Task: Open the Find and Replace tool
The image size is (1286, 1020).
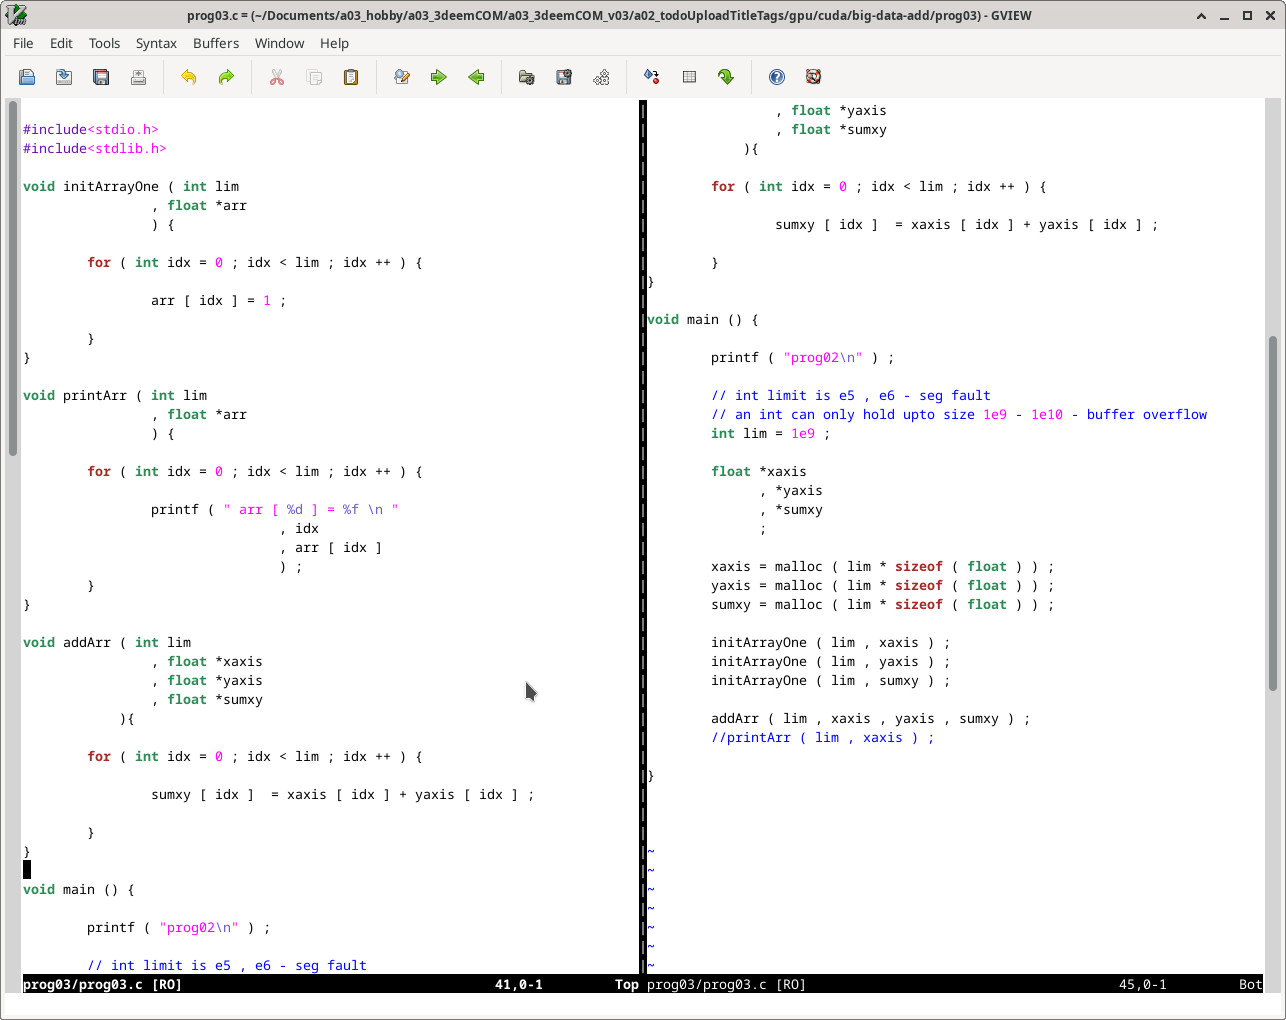Action: point(402,77)
